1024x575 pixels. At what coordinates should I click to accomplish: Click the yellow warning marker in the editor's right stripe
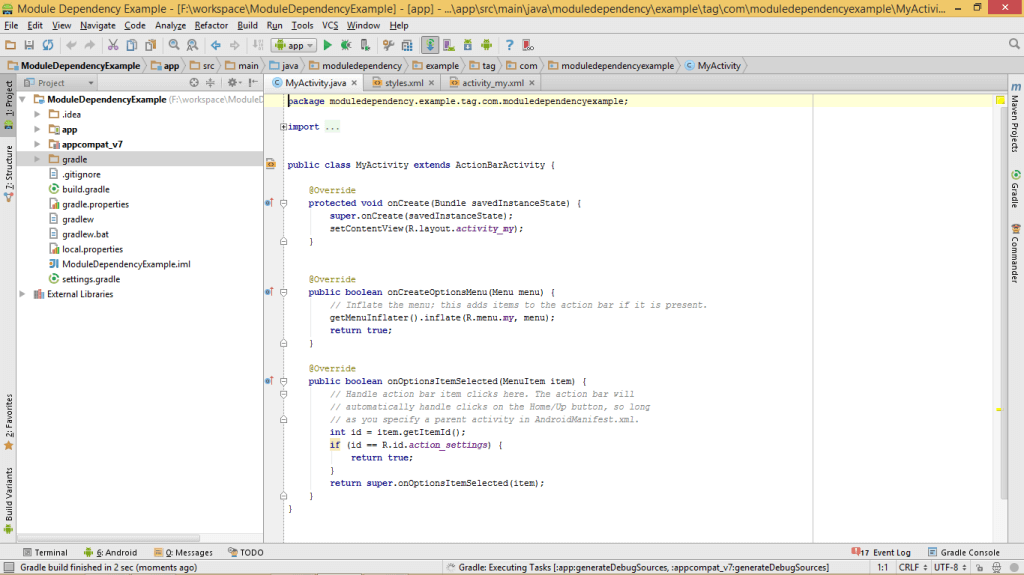point(999,409)
